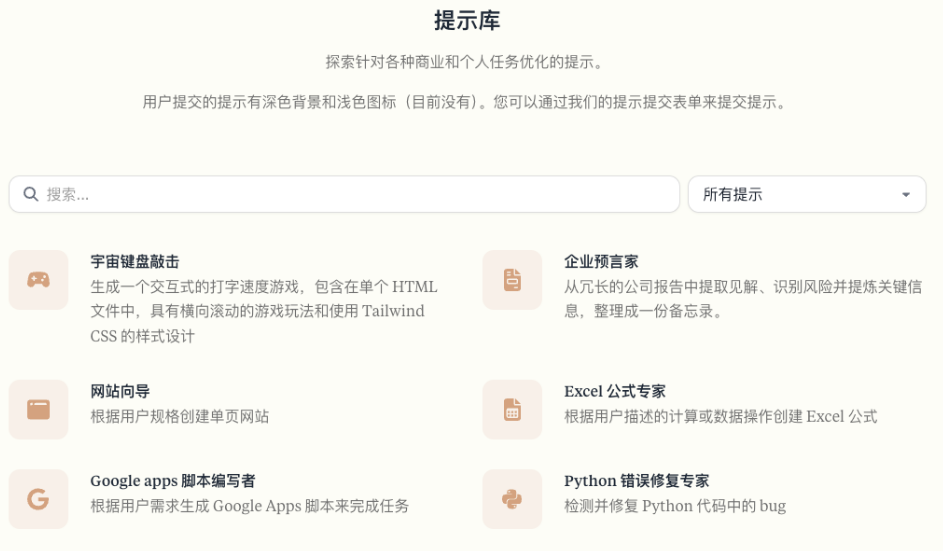Image resolution: width=943 pixels, height=551 pixels.
Task: Click the description text under 网站向导
Action: pos(180,417)
